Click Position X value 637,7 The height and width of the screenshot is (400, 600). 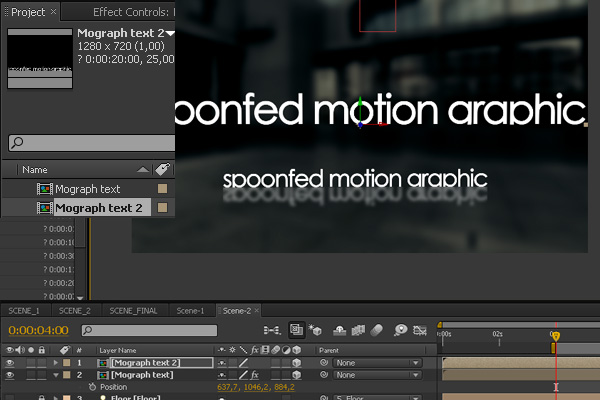tap(227, 387)
